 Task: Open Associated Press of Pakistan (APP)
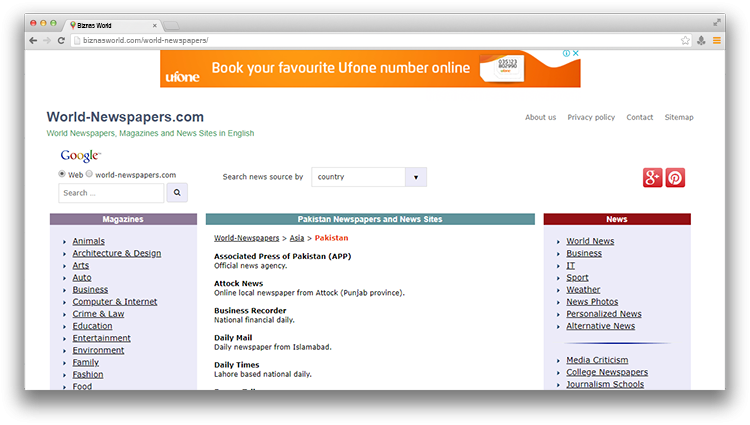pyautogui.click(x=282, y=256)
